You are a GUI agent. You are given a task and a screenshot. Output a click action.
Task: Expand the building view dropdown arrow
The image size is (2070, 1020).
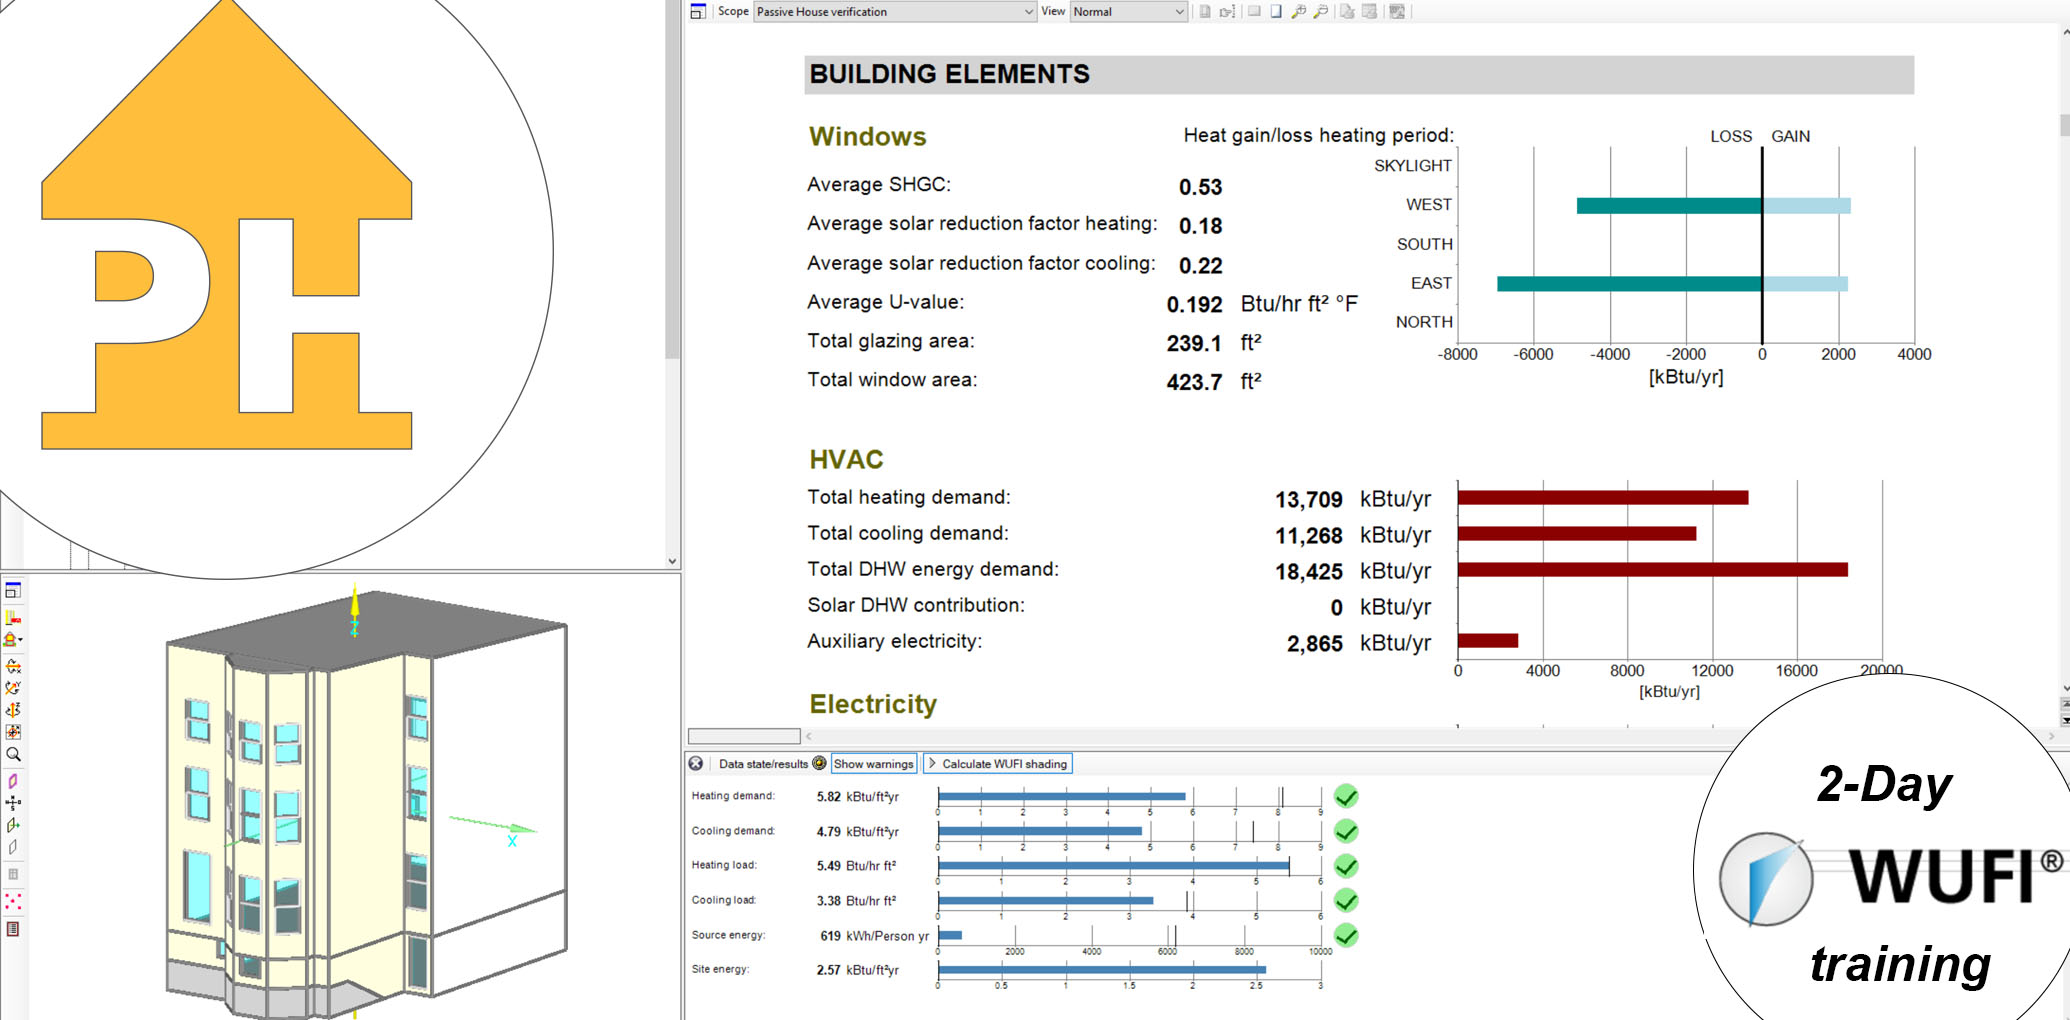pos(20,640)
